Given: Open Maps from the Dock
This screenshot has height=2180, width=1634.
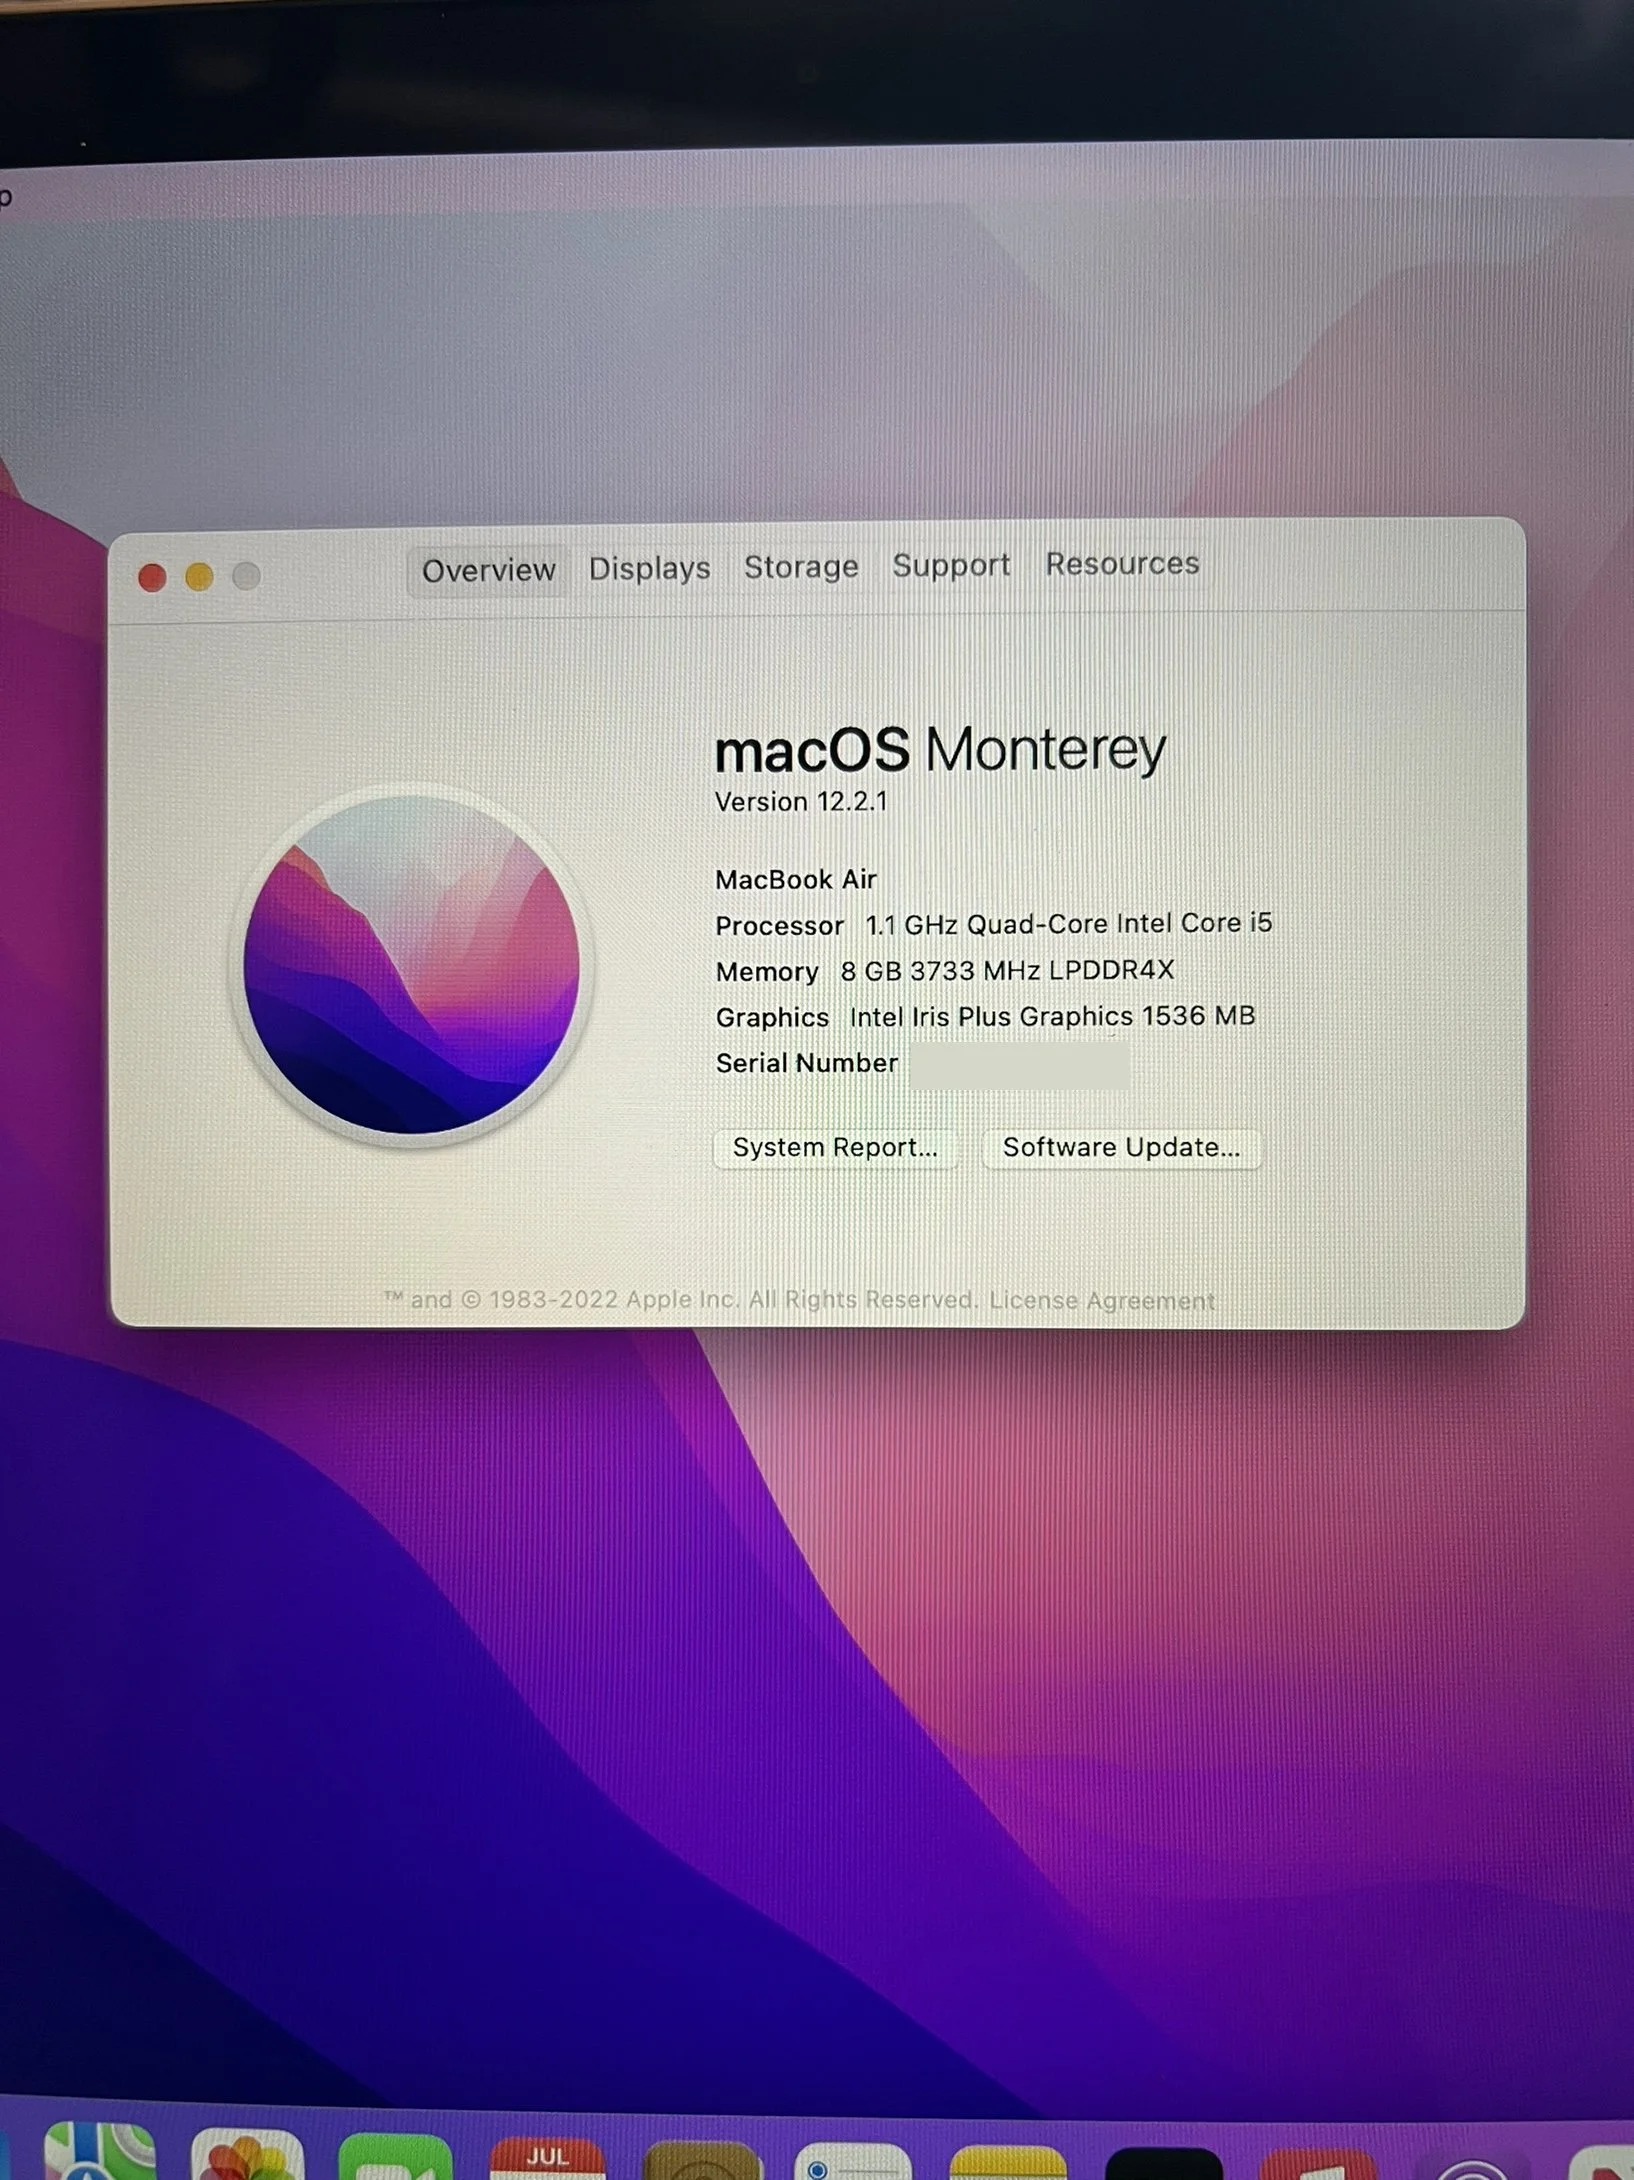Looking at the screenshot, I should pos(99,2151).
